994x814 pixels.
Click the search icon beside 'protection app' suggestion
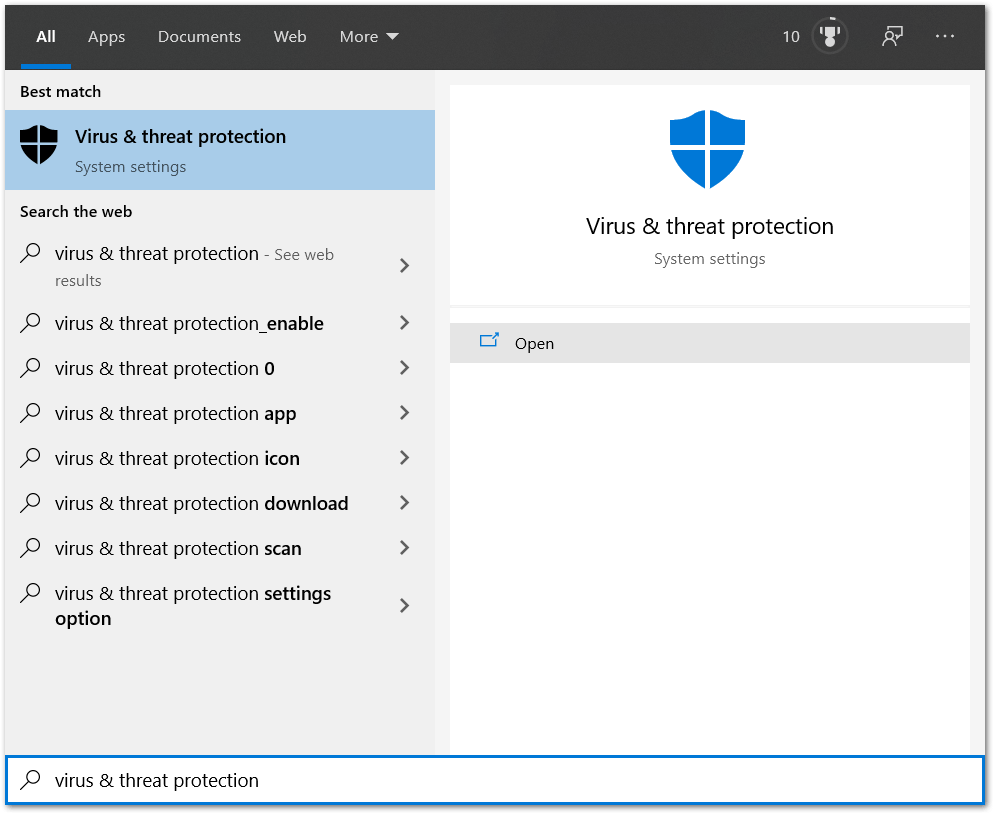click(30, 413)
